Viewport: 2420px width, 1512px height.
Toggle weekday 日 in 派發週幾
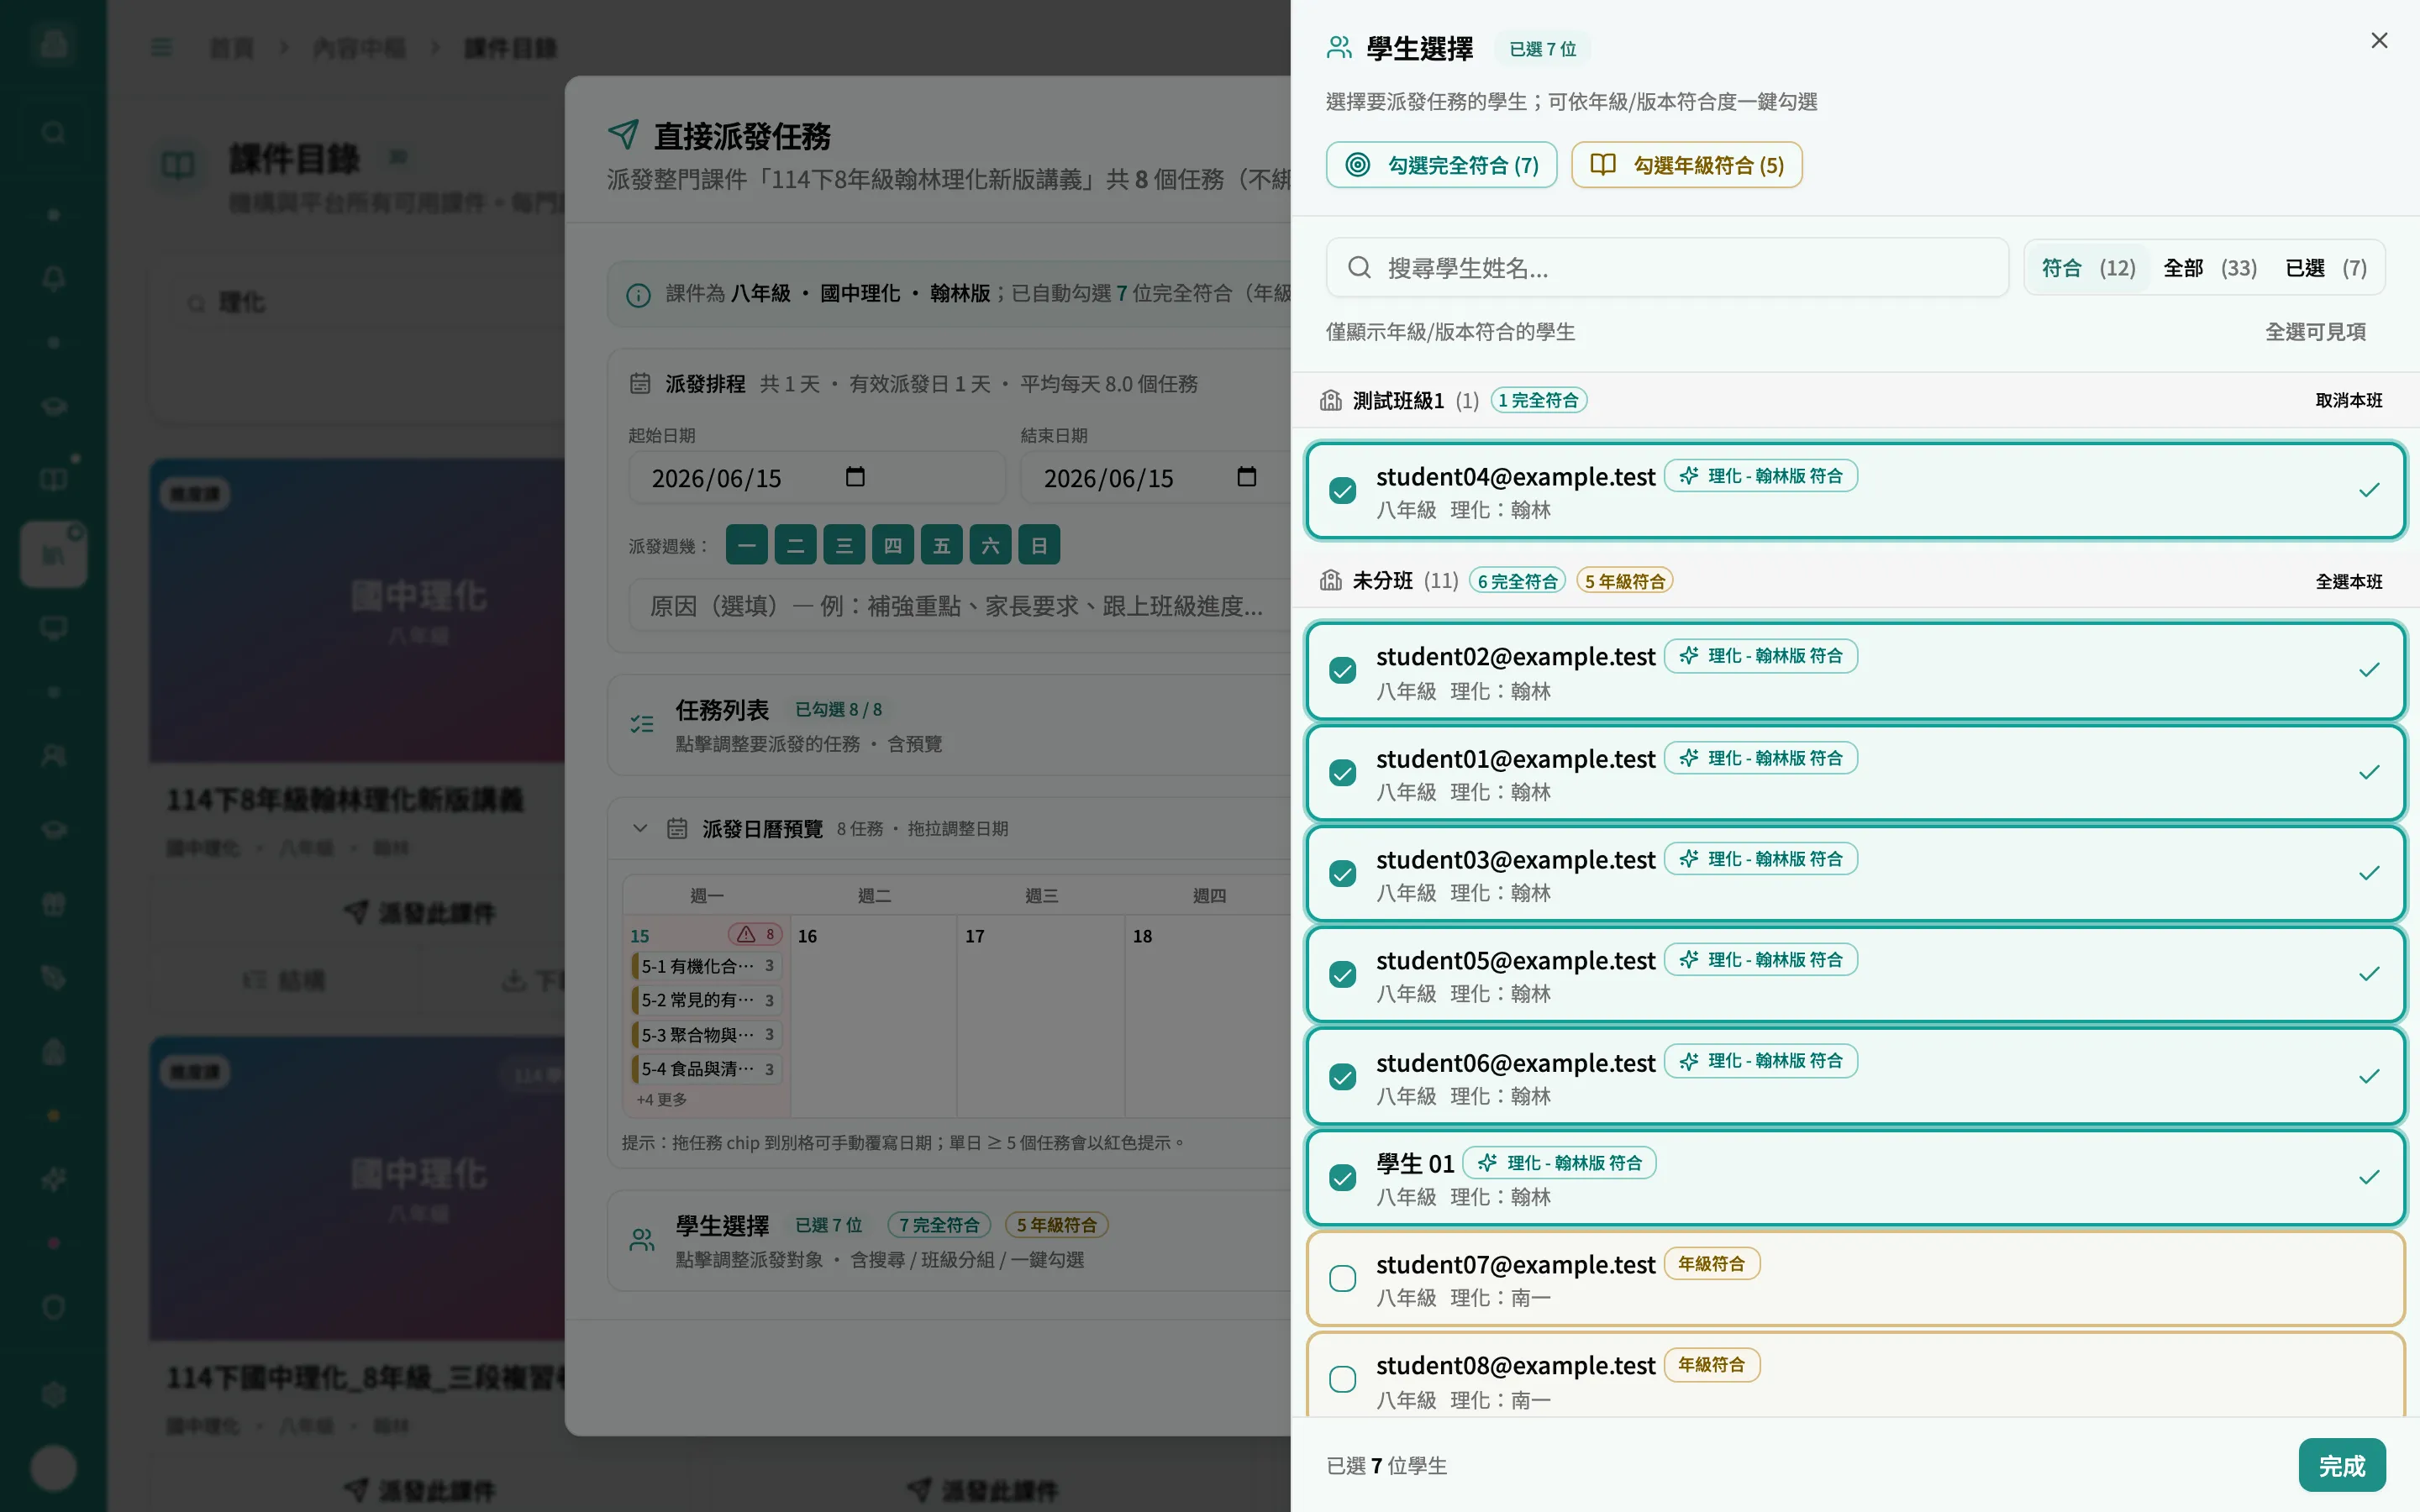(1039, 545)
